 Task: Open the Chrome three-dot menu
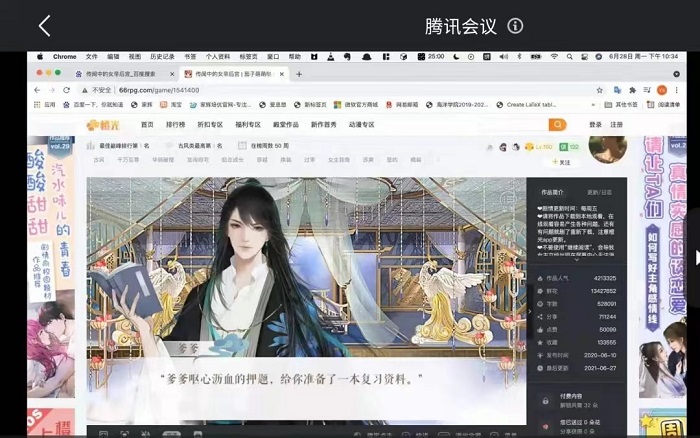tap(677, 90)
